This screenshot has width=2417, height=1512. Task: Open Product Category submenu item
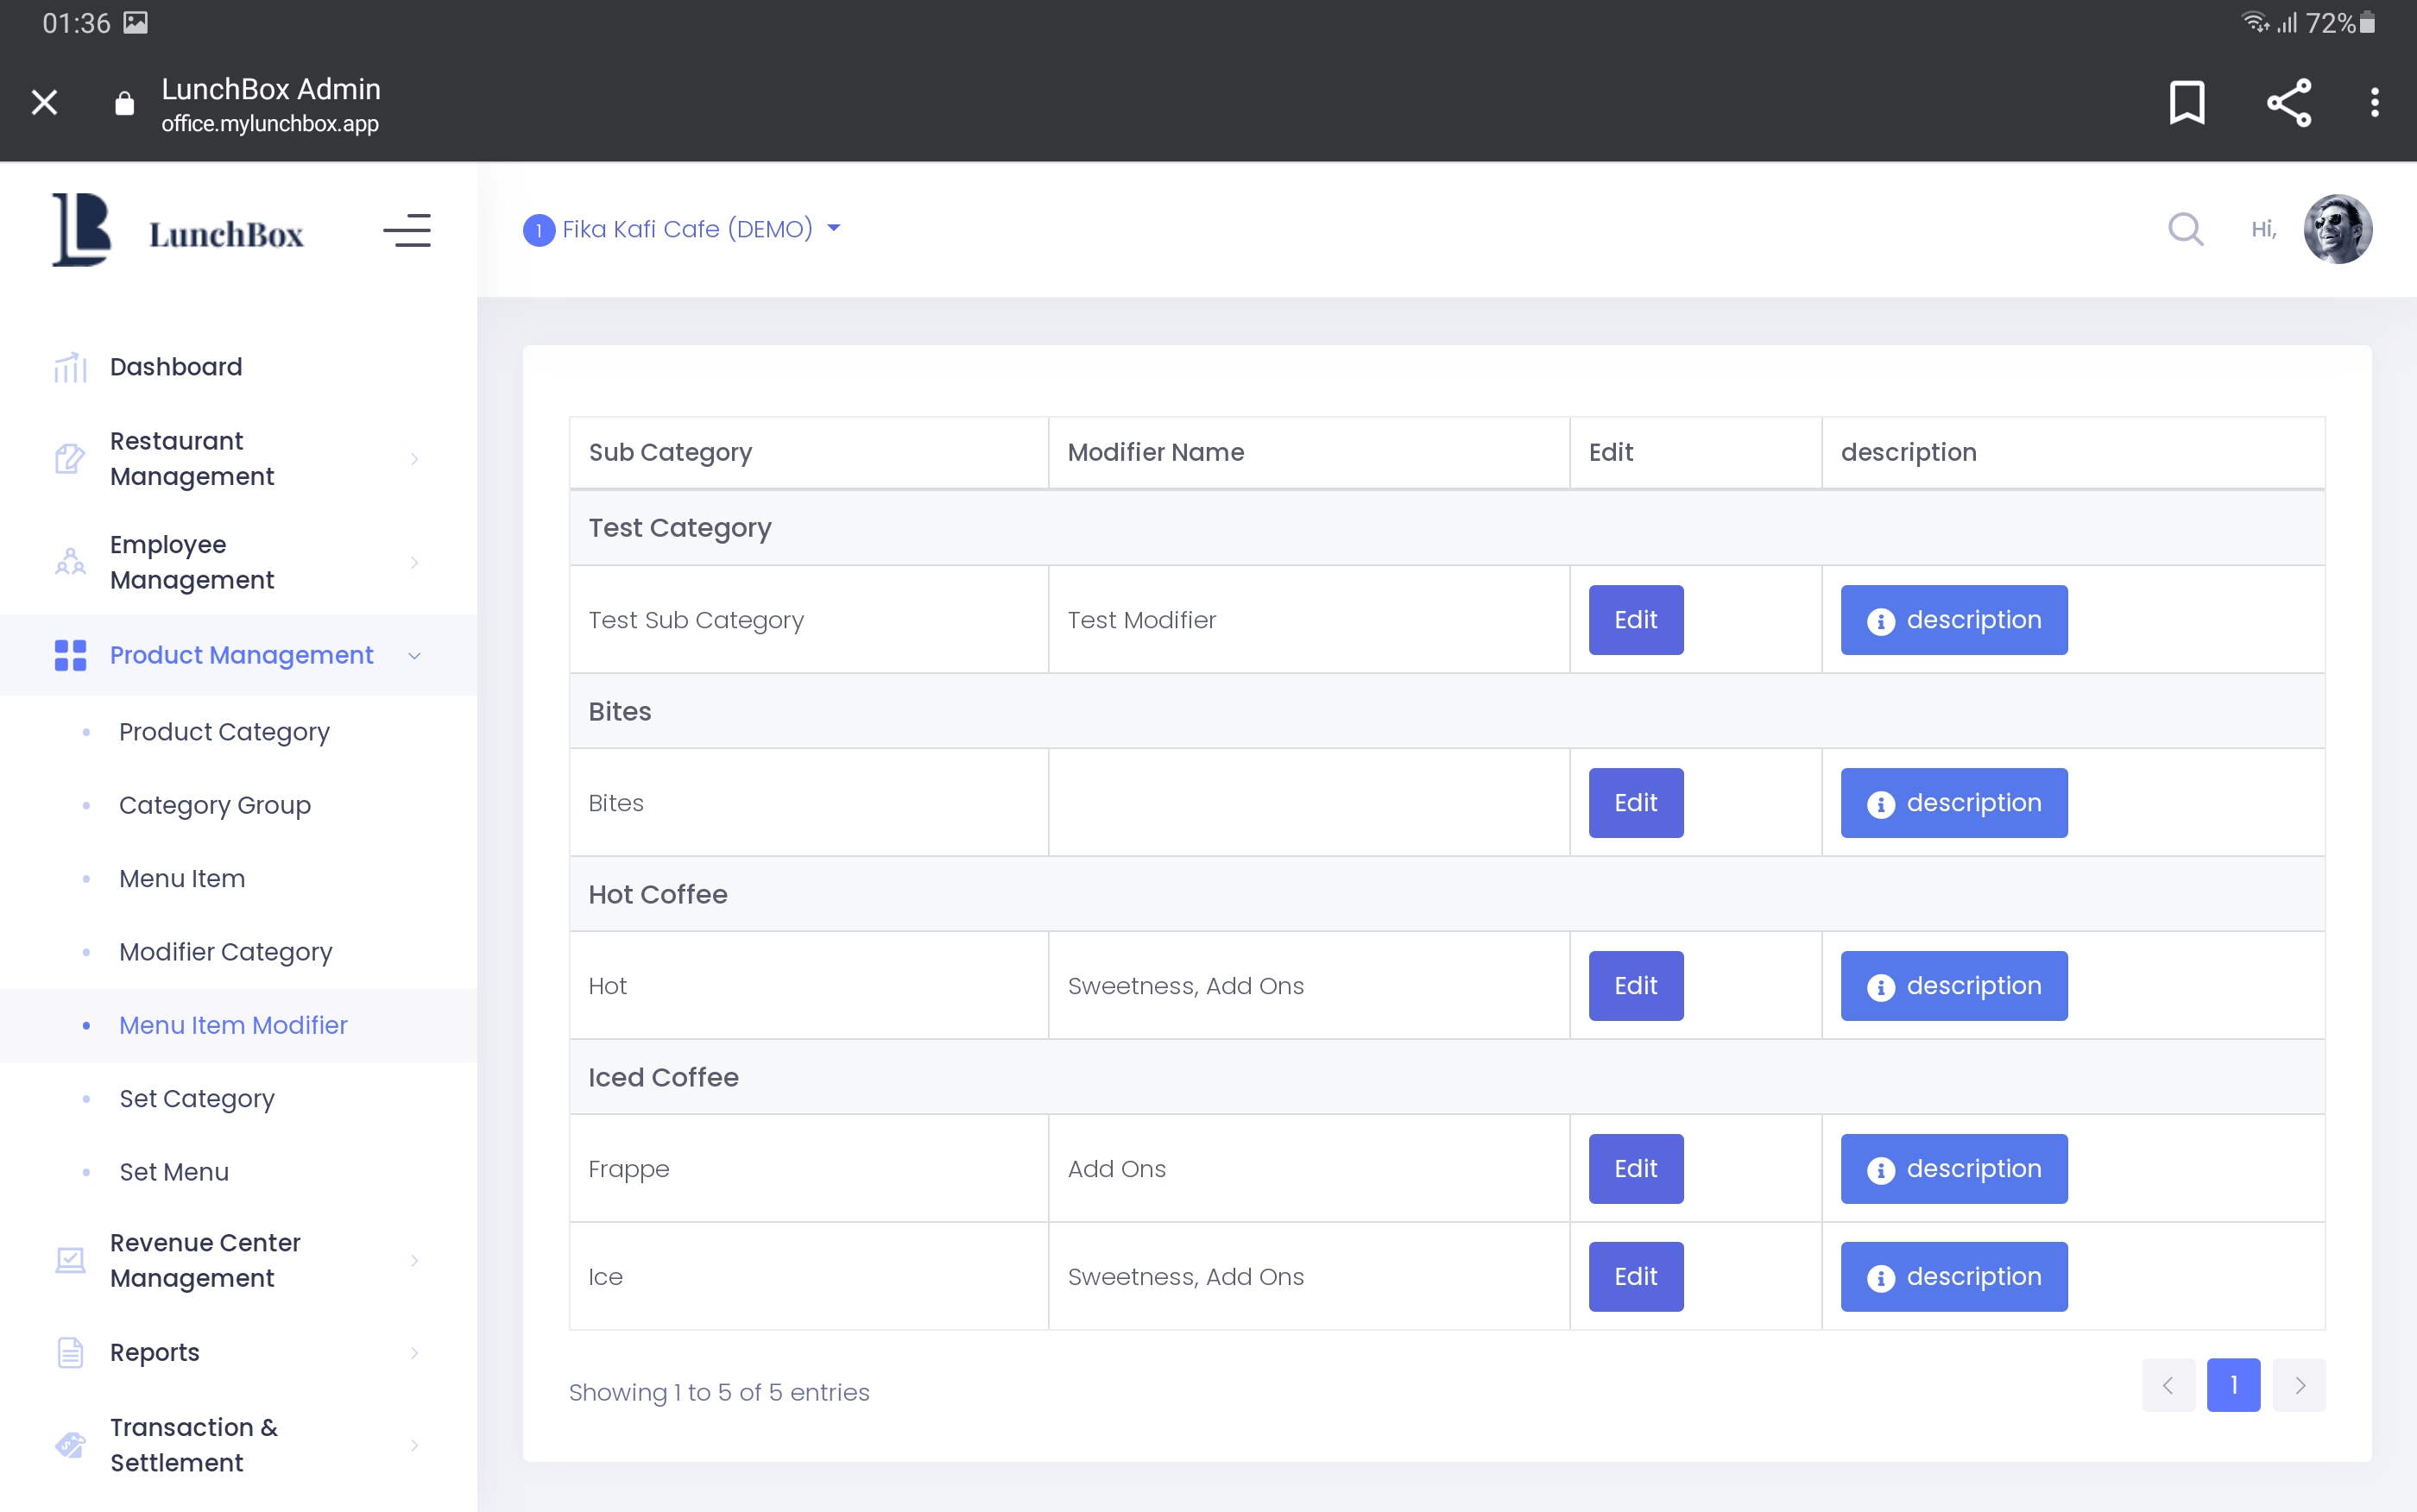point(224,731)
